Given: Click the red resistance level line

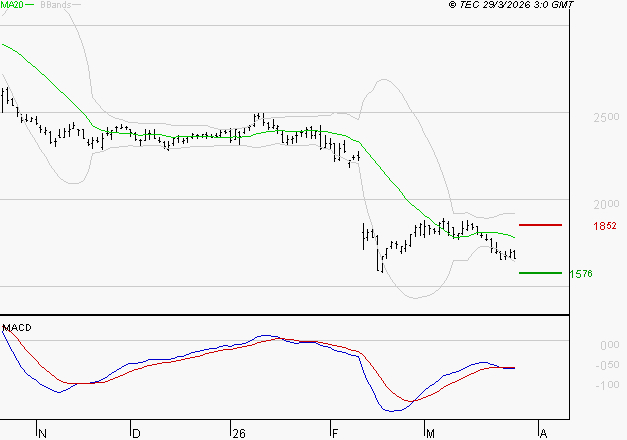Looking at the screenshot, I should click(x=541, y=225).
